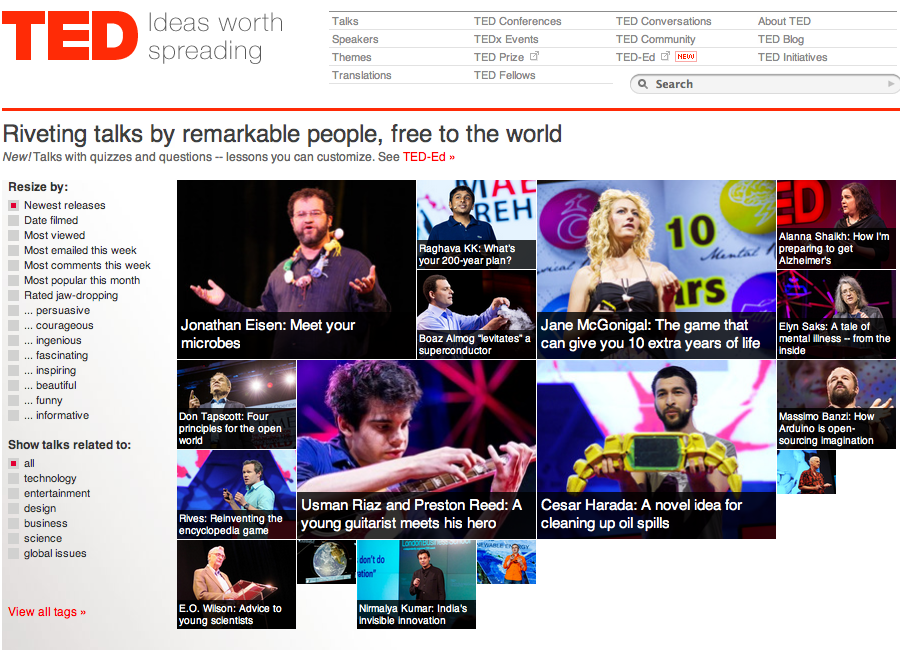Click the search field arrow icon
The width and height of the screenshot is (900, 652).
point(891,84)
